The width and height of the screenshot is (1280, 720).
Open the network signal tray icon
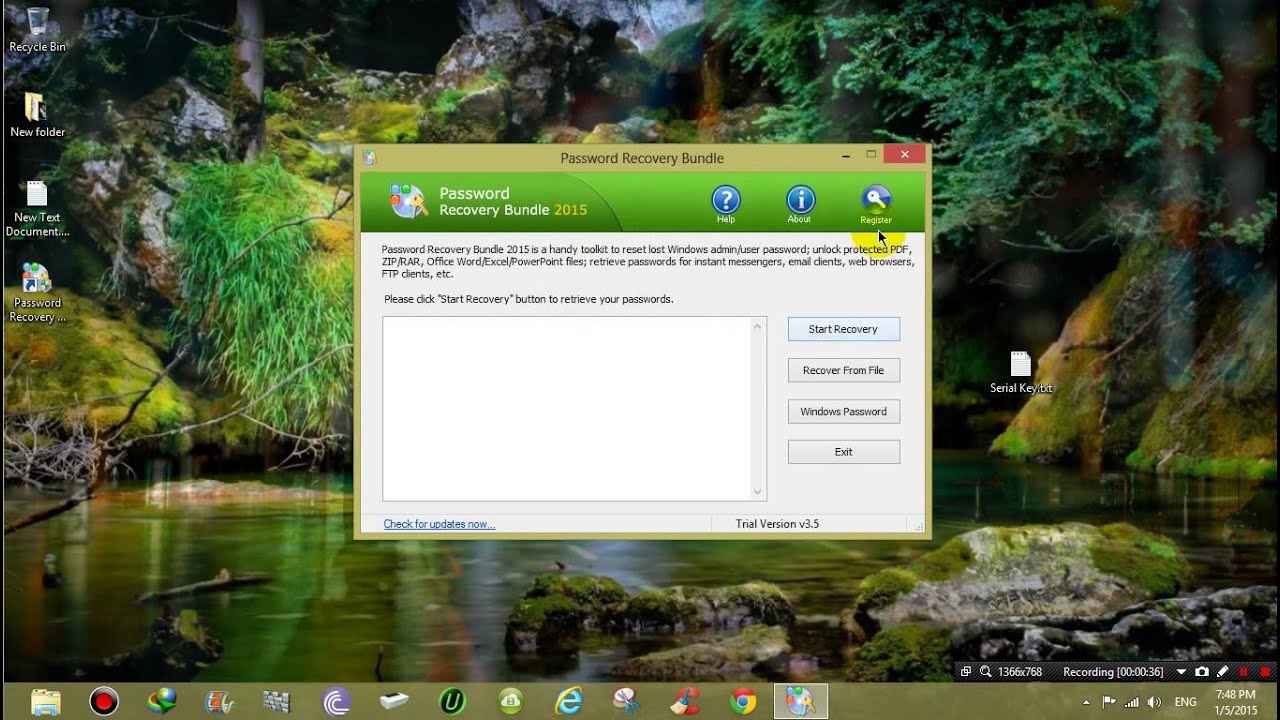tap(1133, 702)
